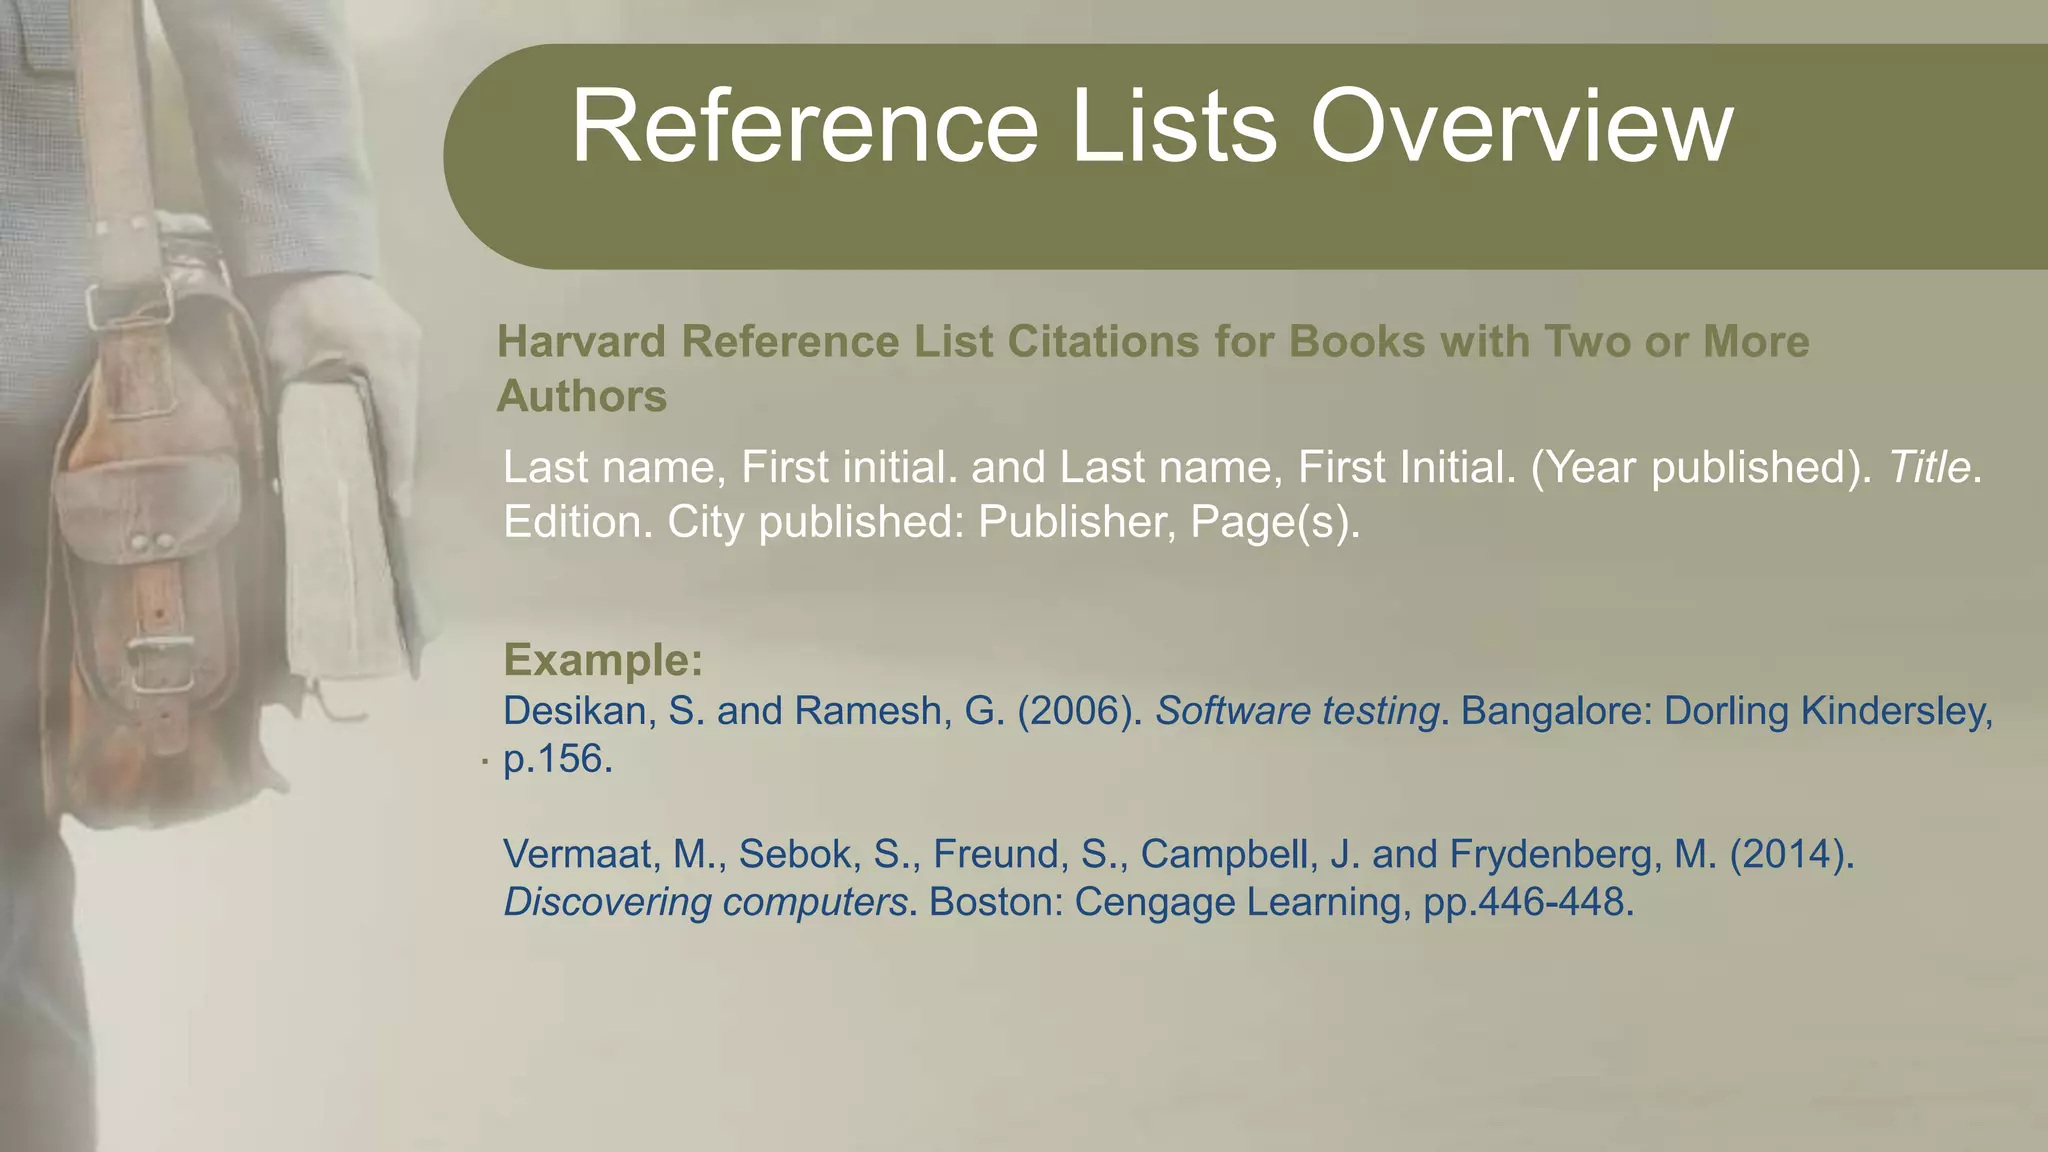Click the page reference "p.156."
2048x1152 pixels.
(x=558, y=759)
